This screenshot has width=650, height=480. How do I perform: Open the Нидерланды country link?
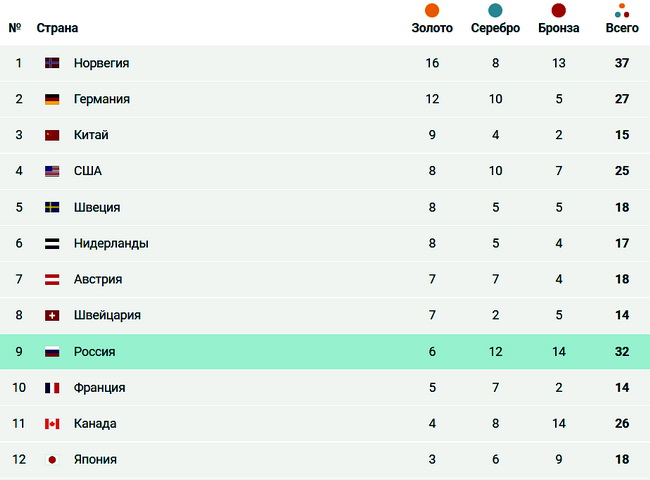pos(111,243)
